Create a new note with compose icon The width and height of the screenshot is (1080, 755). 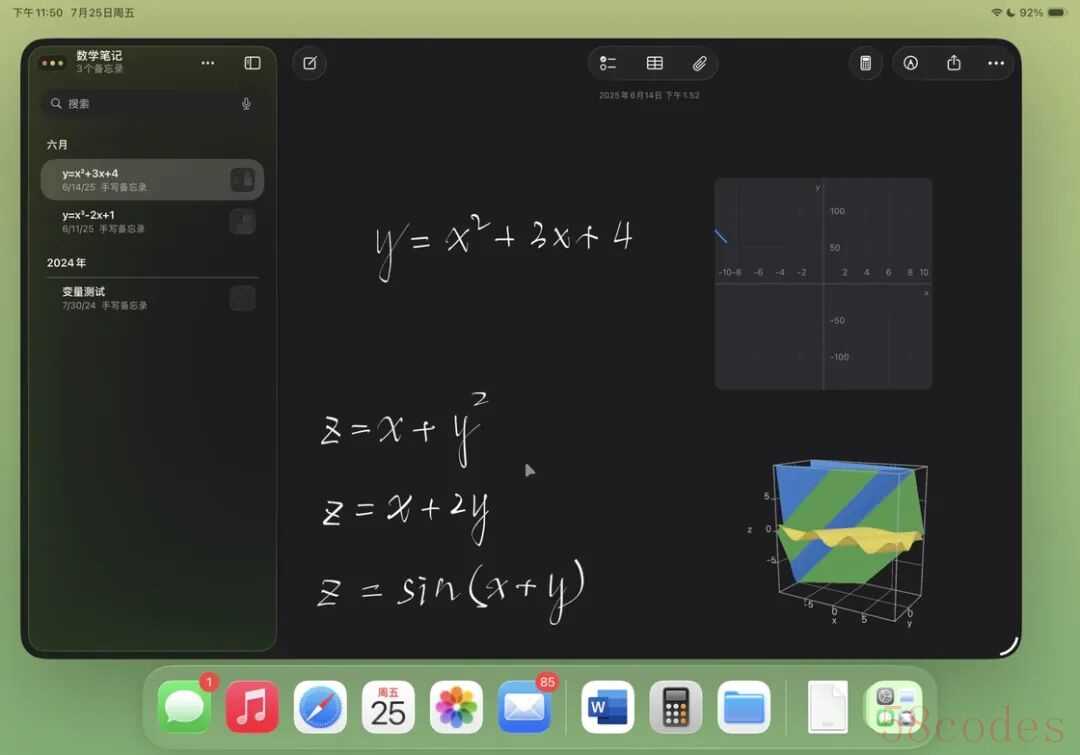309,63
